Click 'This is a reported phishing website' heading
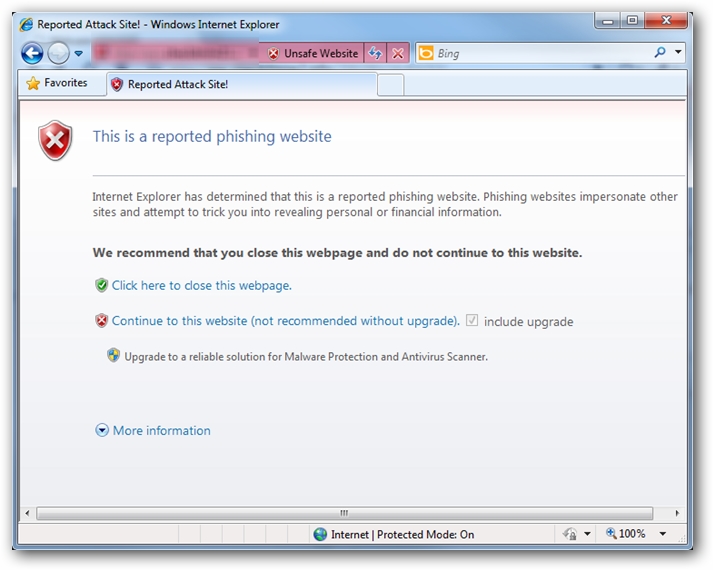 [x=212, y=136]
